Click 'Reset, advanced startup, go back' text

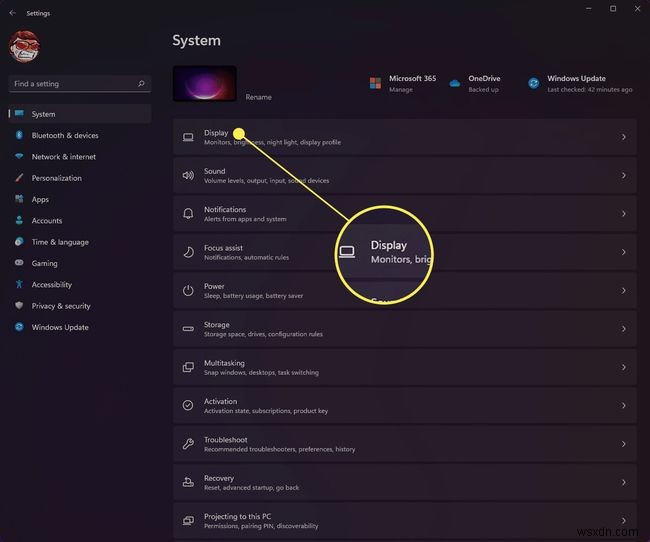(x=251, y=488)
